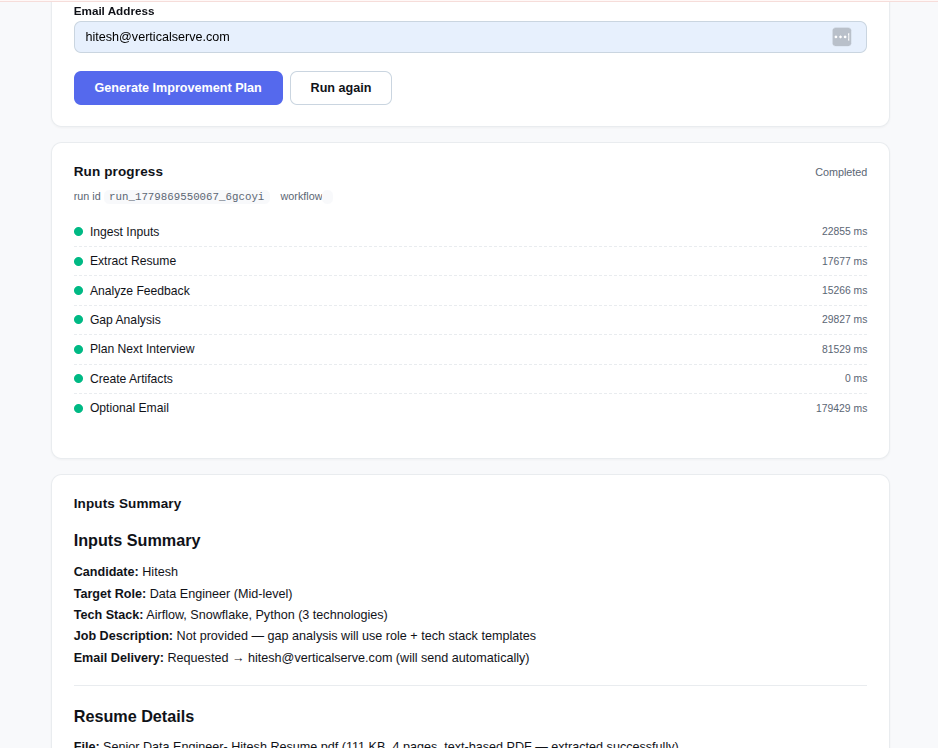This screenshot has height=748, width=938.
Task: Click the 0 ms duration value
Action: tap(855, 378)
